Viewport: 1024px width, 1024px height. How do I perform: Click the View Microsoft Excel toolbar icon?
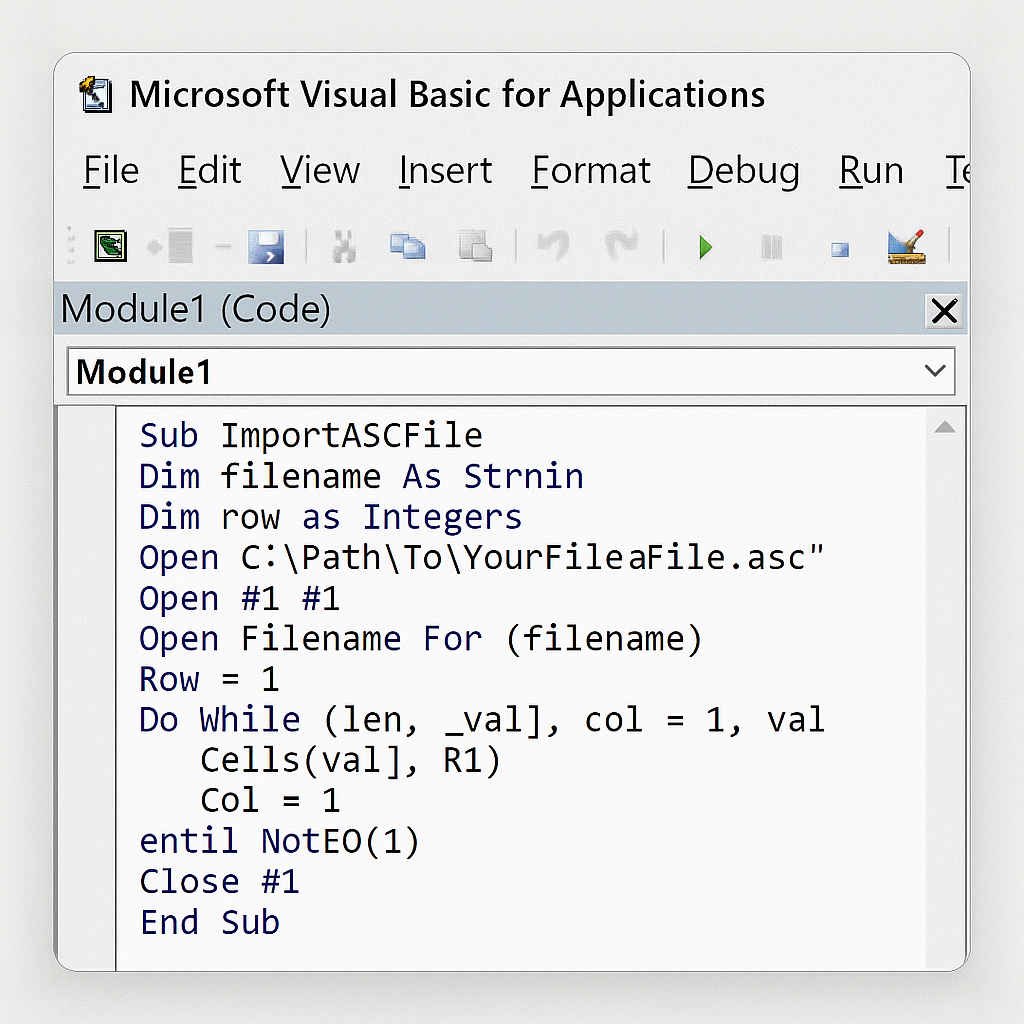110,246
